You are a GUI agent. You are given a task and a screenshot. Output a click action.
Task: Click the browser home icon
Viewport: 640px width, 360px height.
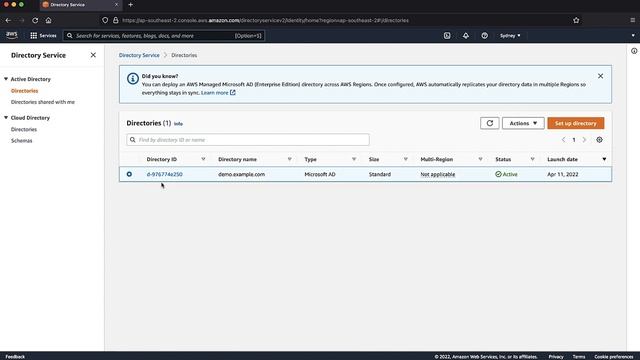[x=49, y=20]
